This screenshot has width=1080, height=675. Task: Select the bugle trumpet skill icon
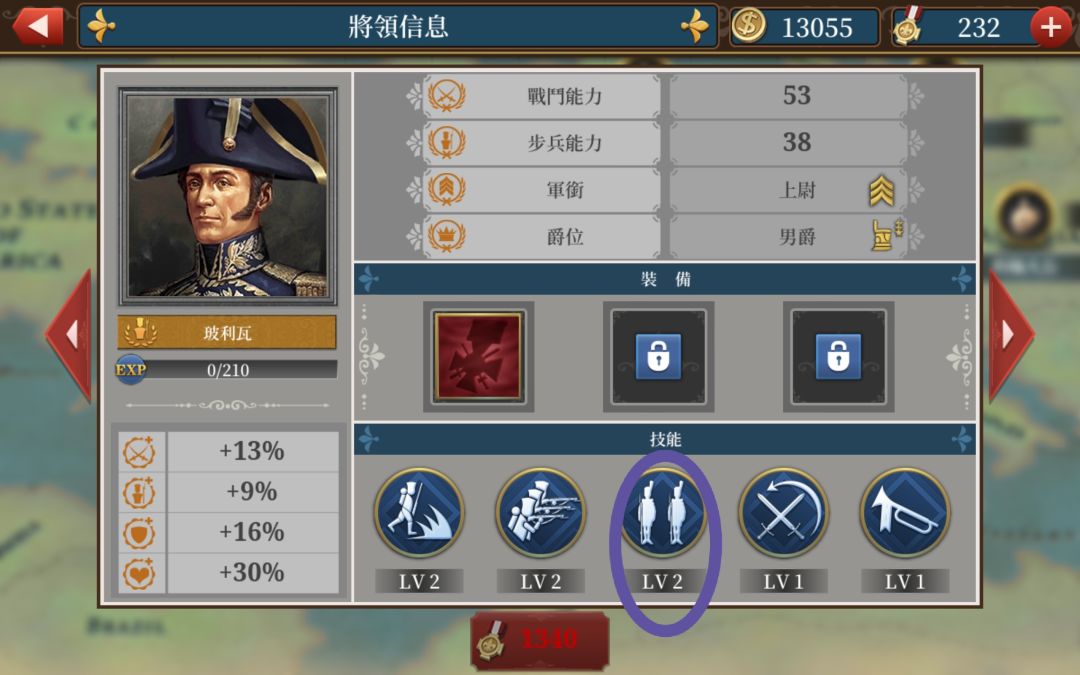(x=905, y=513)
